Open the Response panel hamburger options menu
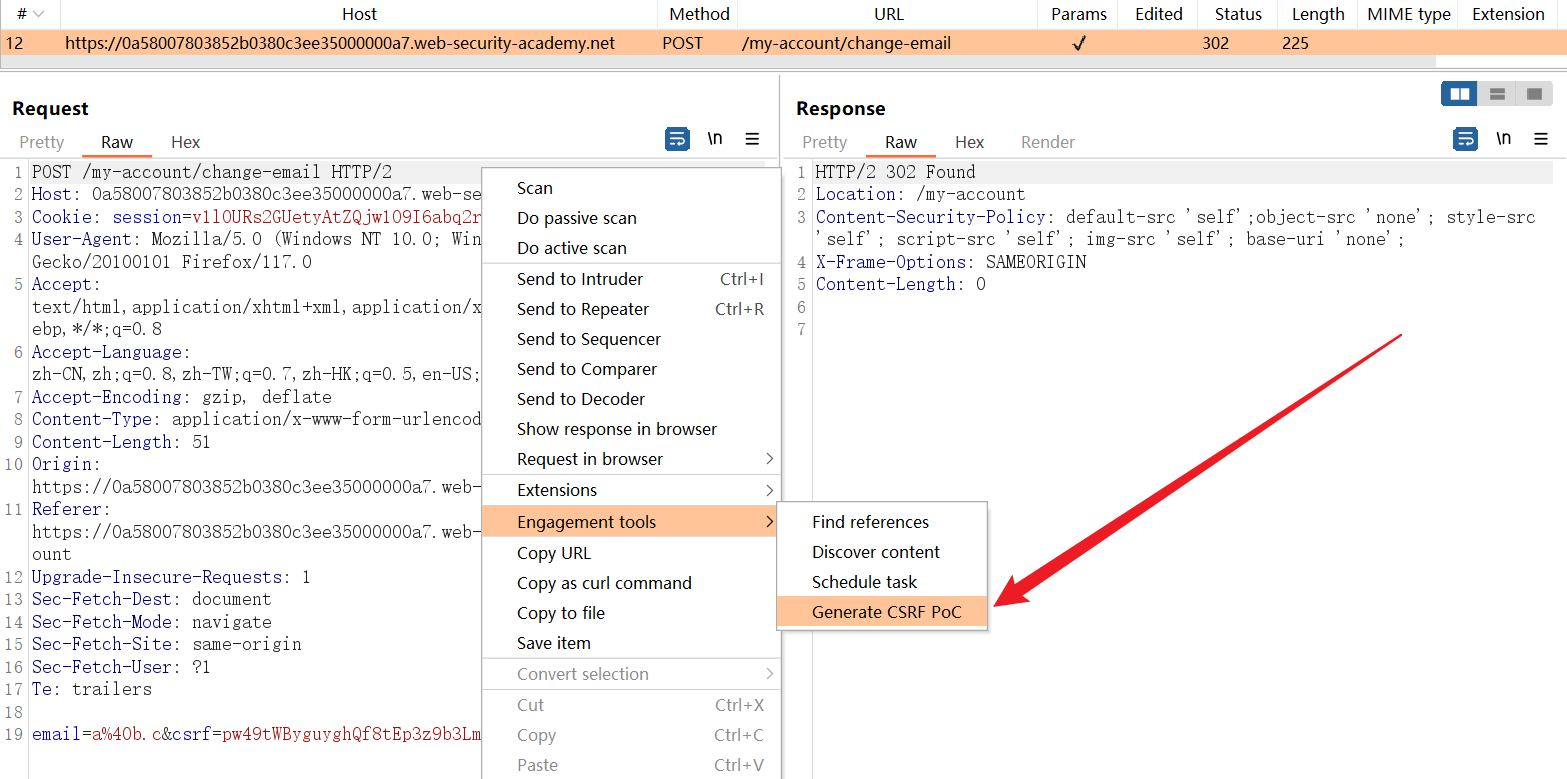Viewport: 1567px width, 779px height. pyautogui.click(x=1541, y=139)
